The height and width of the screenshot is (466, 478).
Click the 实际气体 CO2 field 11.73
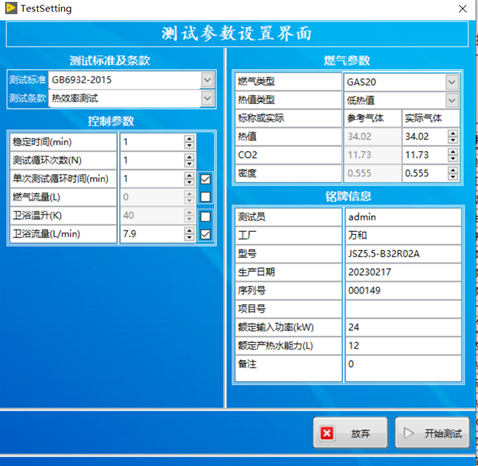(425, 155)
